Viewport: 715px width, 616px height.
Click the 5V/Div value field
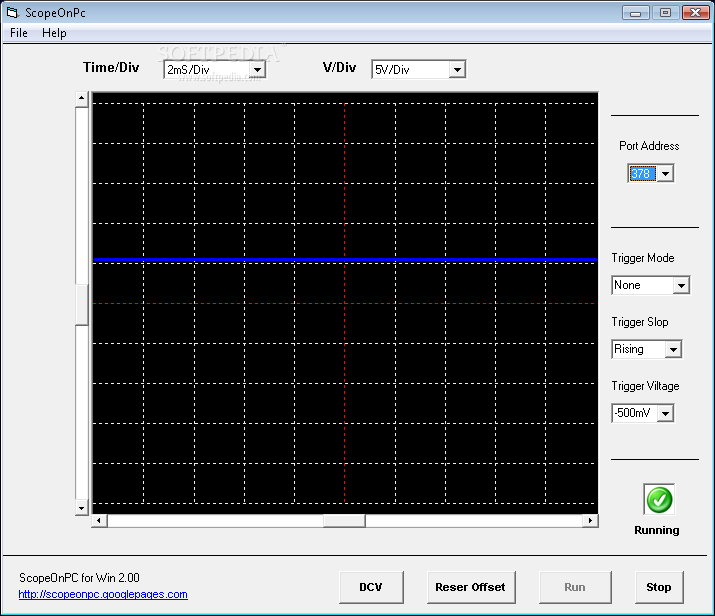pyautogui.click(x=411, y=70)
